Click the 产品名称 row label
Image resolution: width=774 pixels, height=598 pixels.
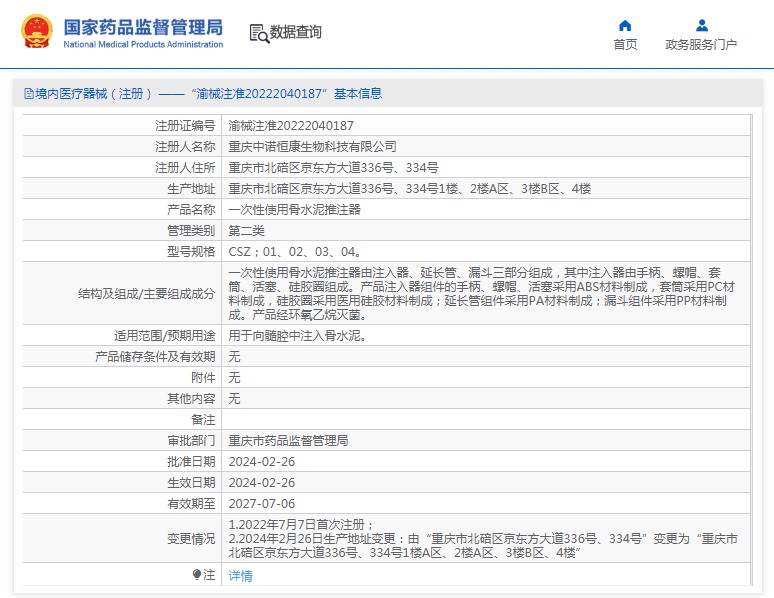coord(191,210)
